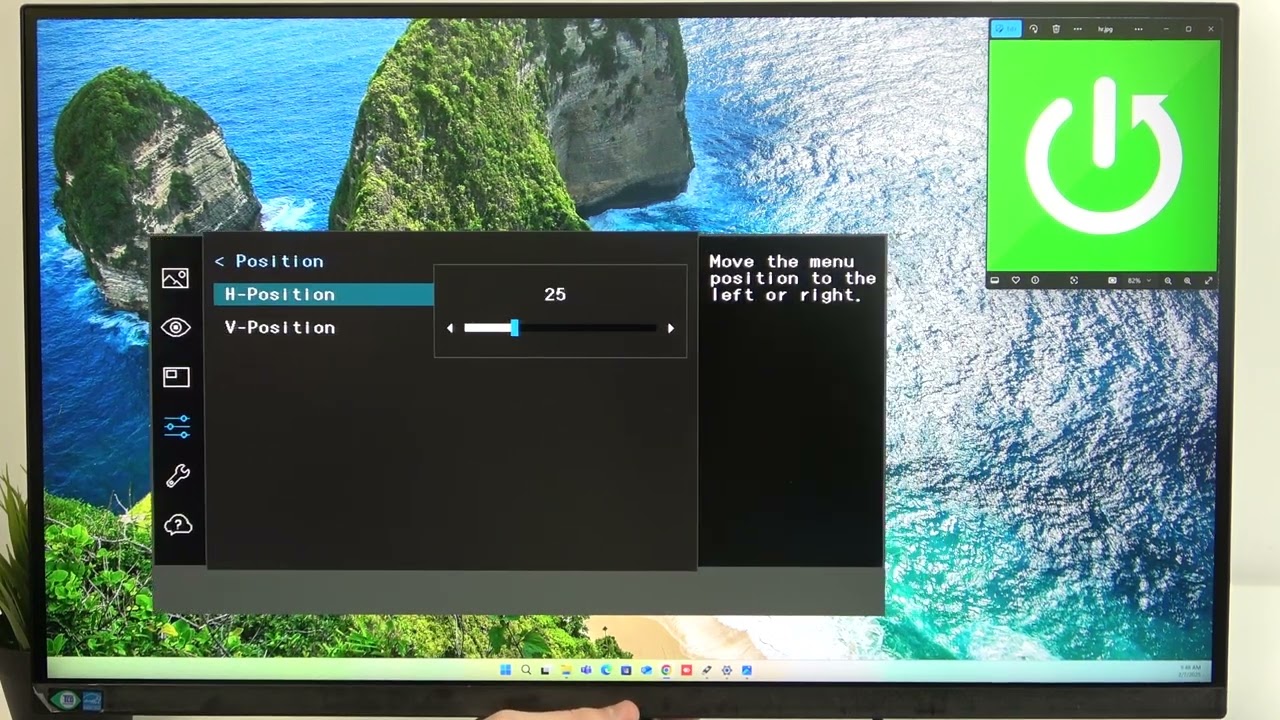Open Task View on the taskbar

pos(545,671)
